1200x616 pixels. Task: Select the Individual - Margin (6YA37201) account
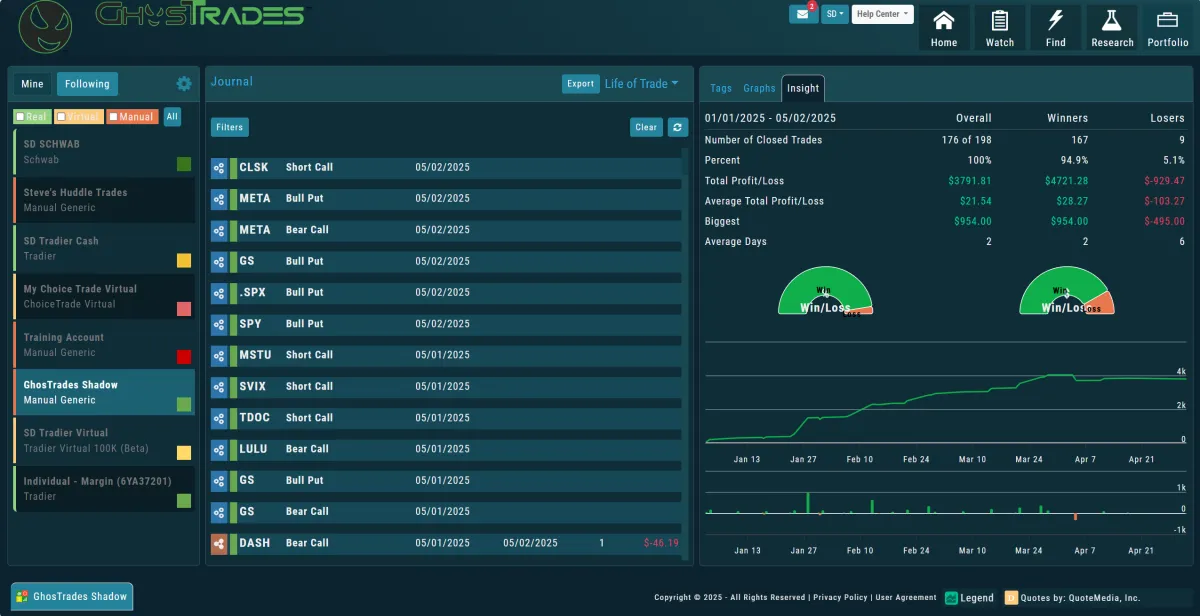(104, 489)
